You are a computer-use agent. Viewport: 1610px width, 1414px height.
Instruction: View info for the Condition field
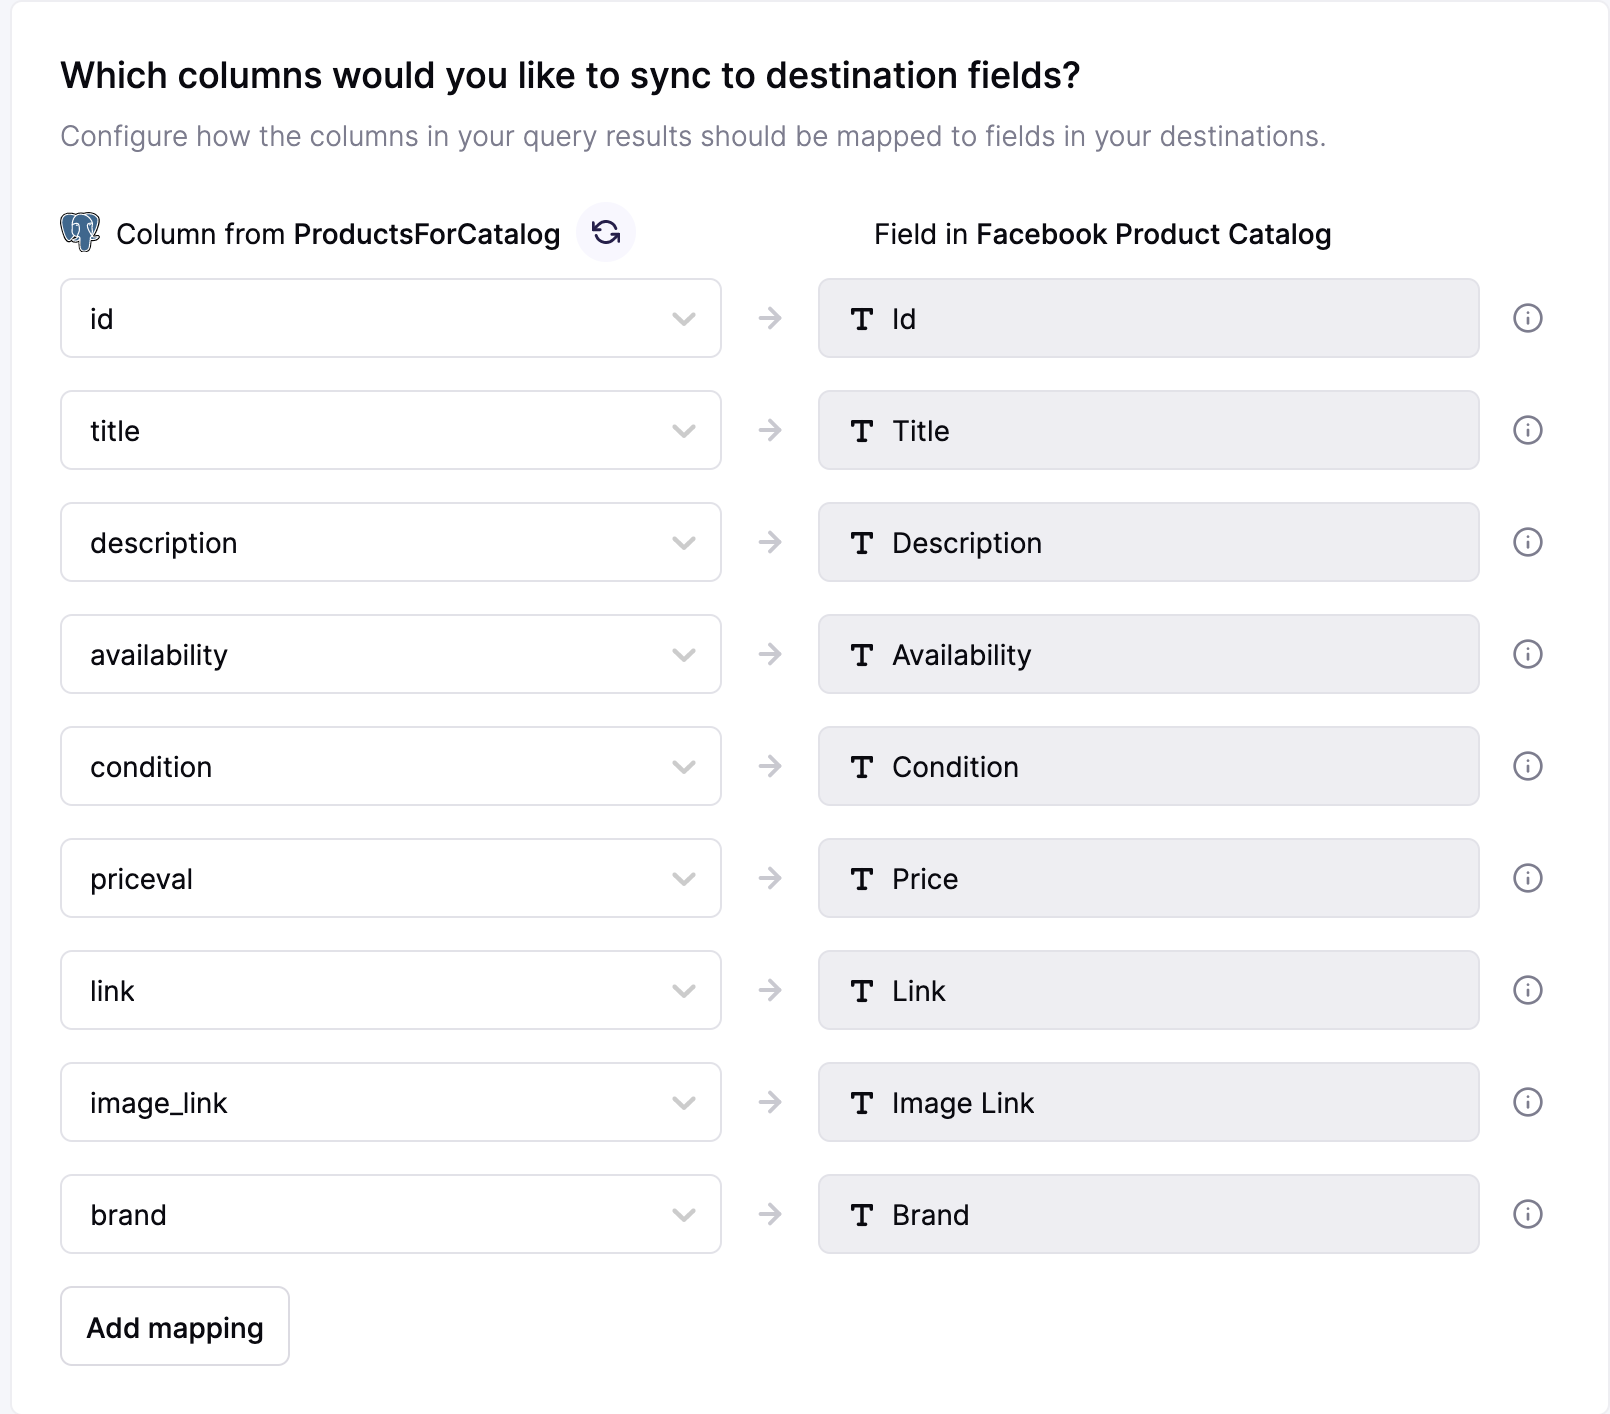(x=1527, y=766)
